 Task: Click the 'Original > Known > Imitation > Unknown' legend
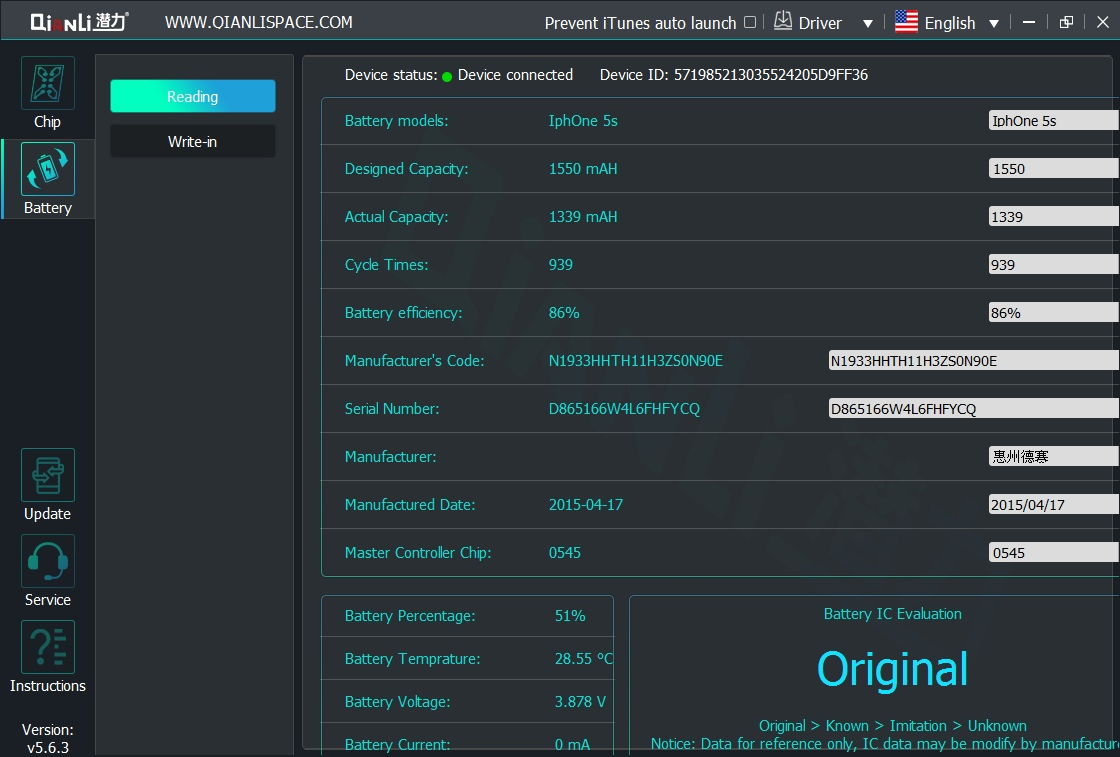click(893, 726)
